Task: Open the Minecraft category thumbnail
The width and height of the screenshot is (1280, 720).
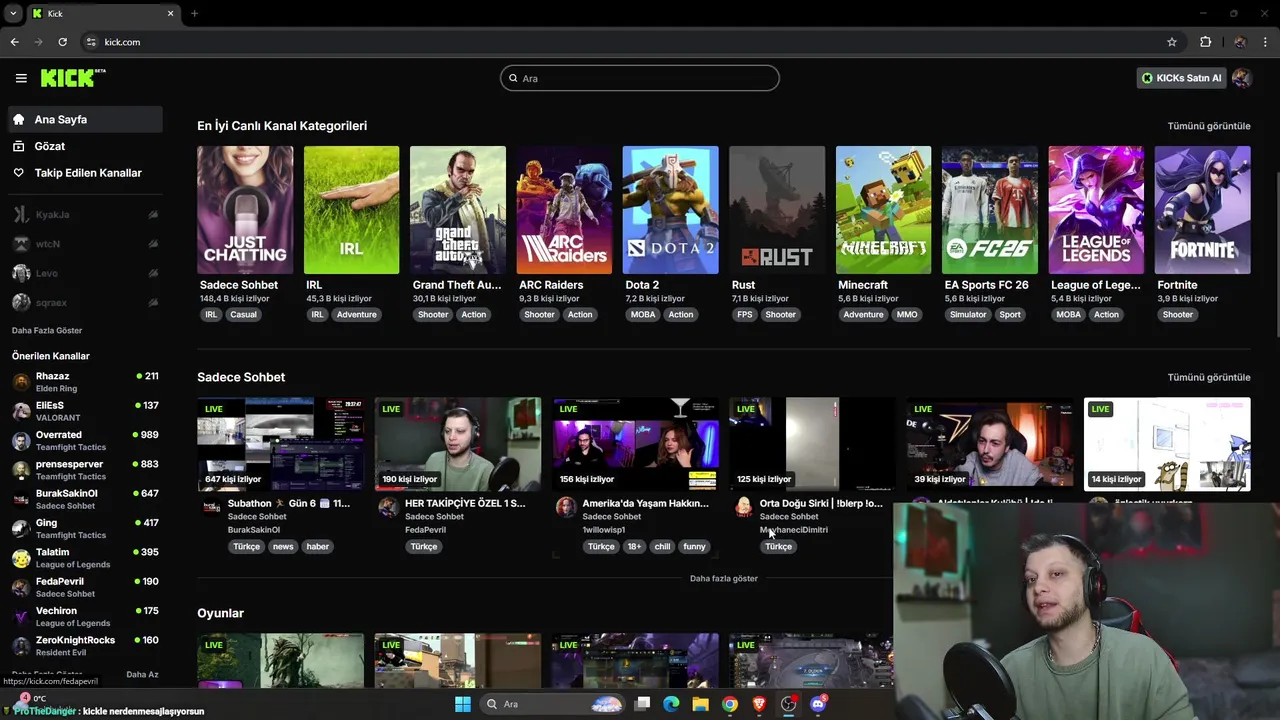Action: point(883,210)
